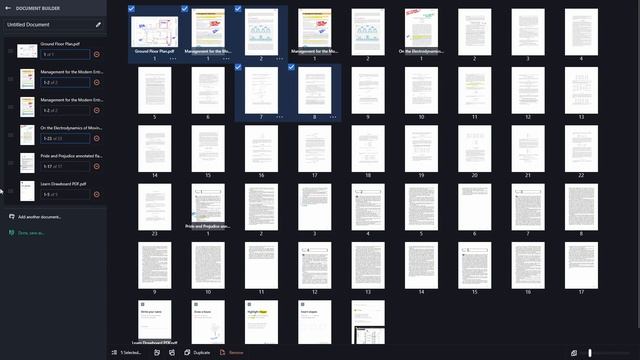
Task: Select the Highlight page of Learn Drawboard PDF
Action: [261, 322]
